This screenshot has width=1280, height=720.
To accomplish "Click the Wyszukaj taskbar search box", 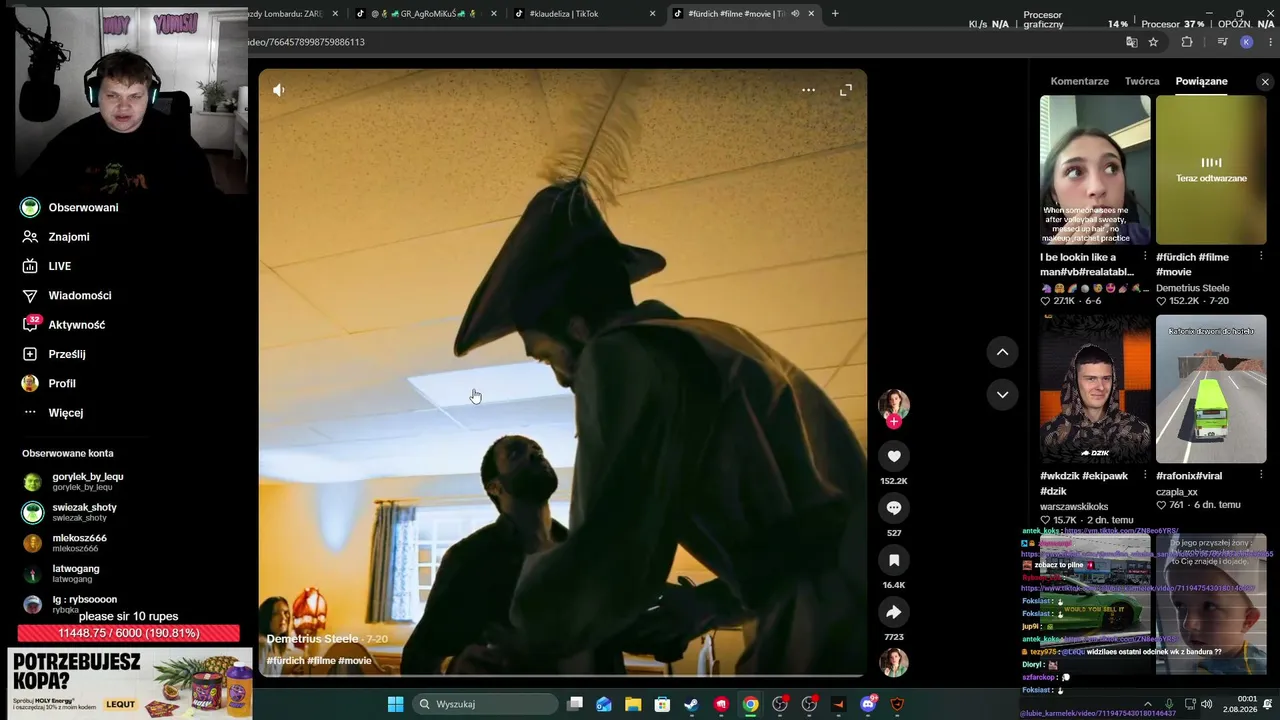I will pos(485,704).
